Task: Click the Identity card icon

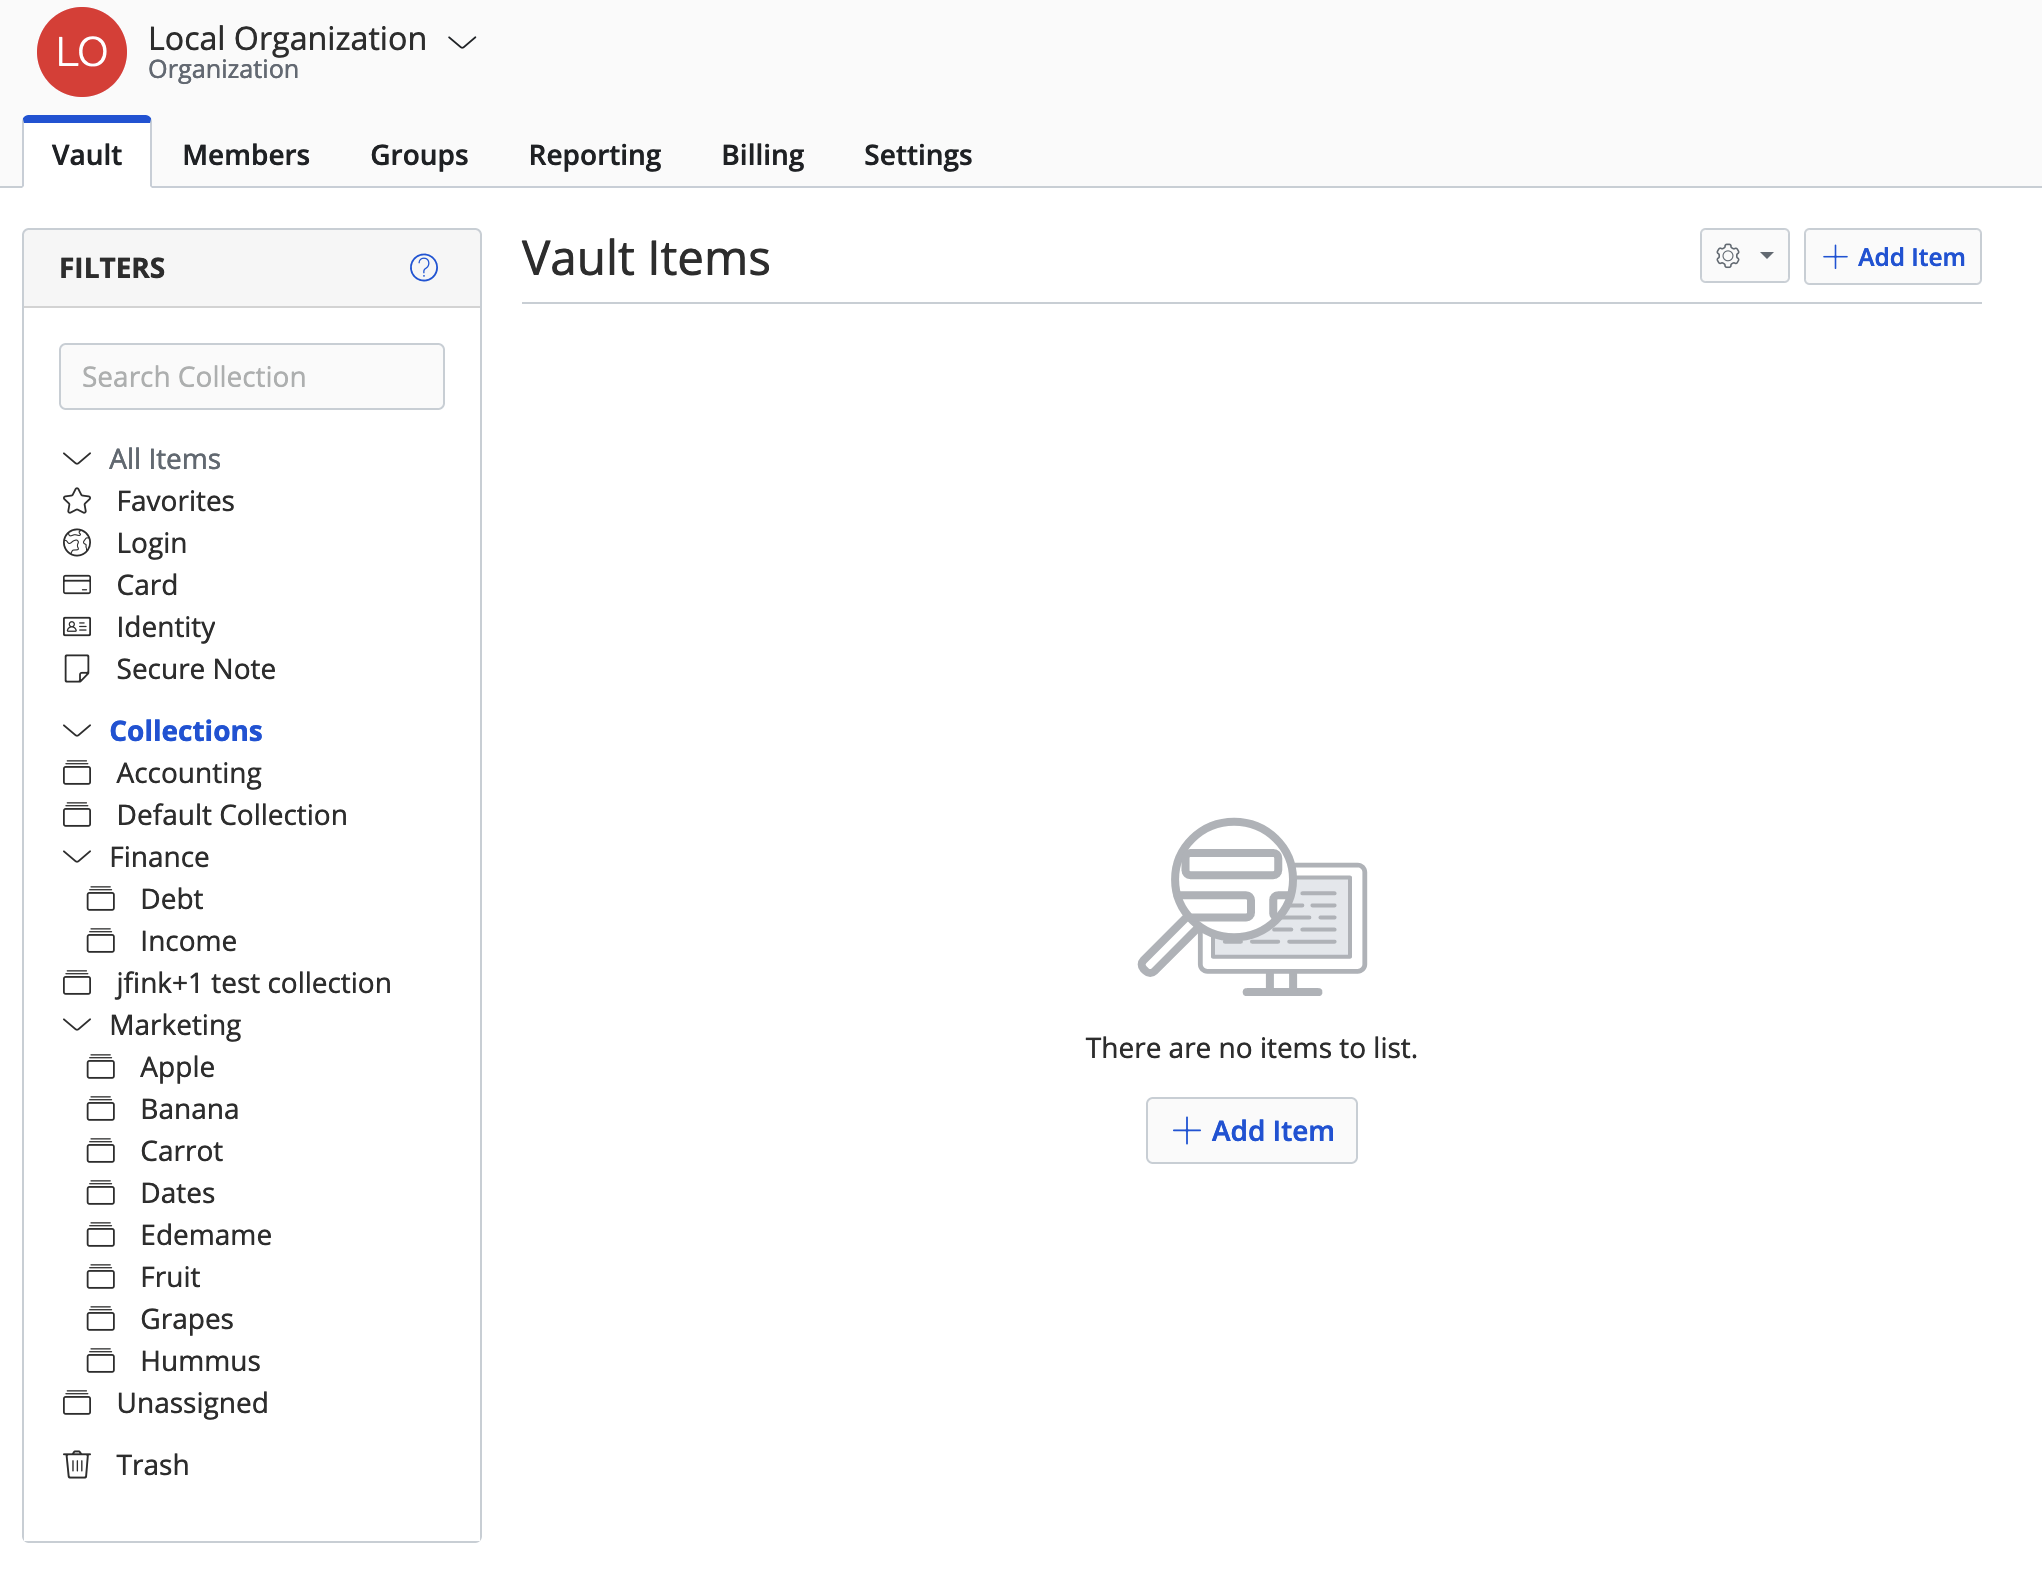Action: tap(77, 627)
